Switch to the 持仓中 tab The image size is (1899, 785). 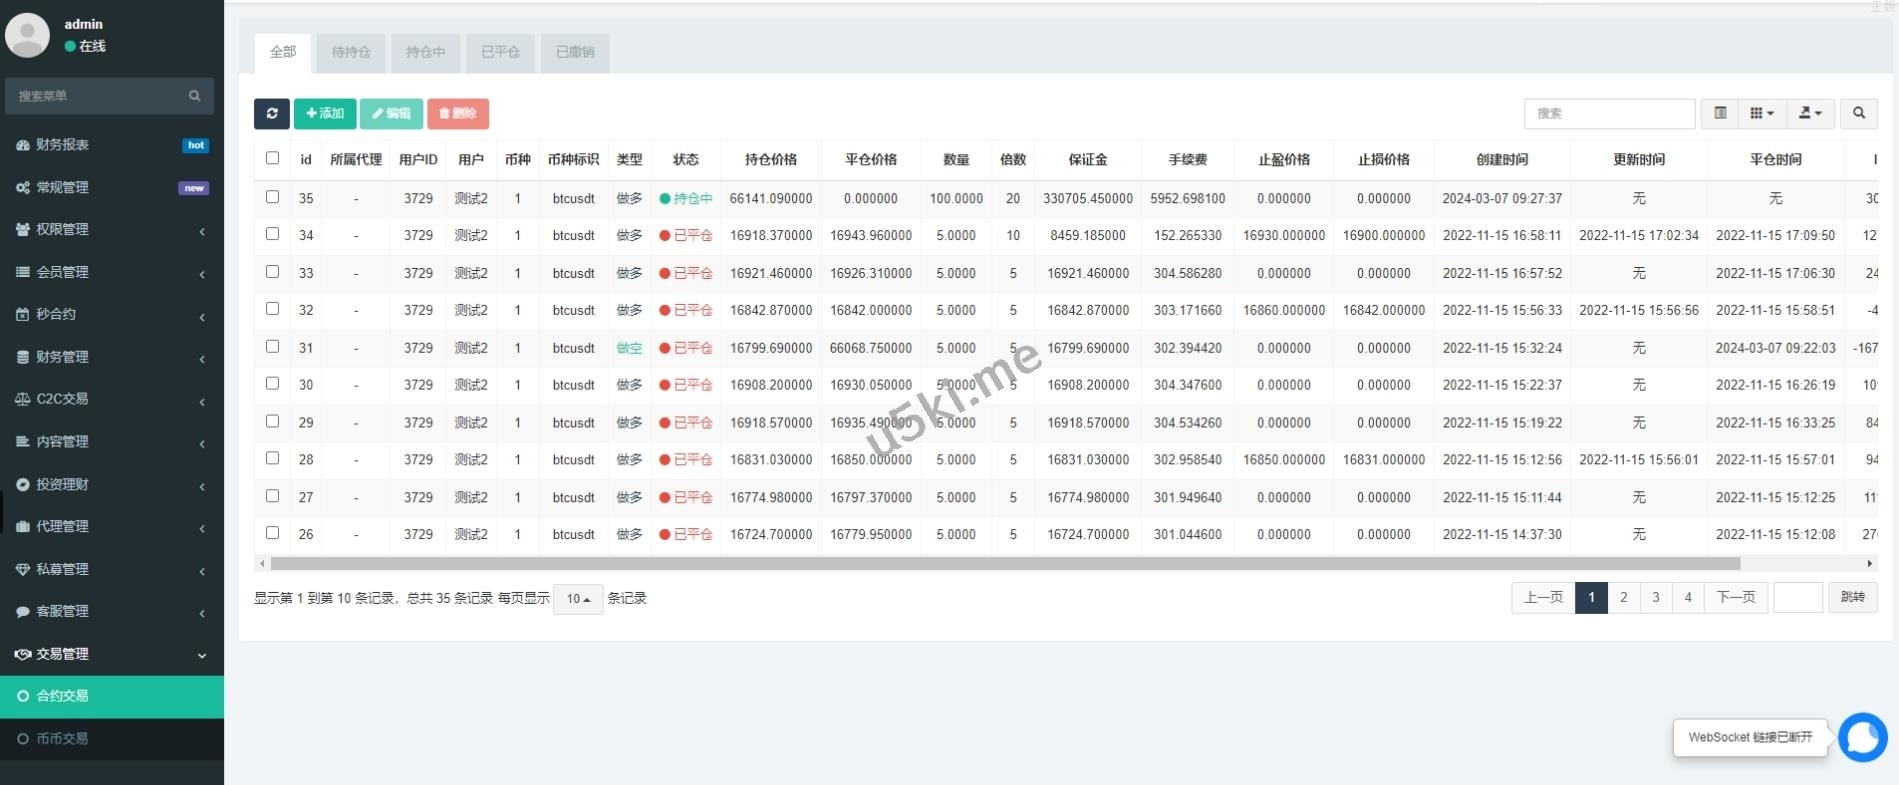[425, 52]
